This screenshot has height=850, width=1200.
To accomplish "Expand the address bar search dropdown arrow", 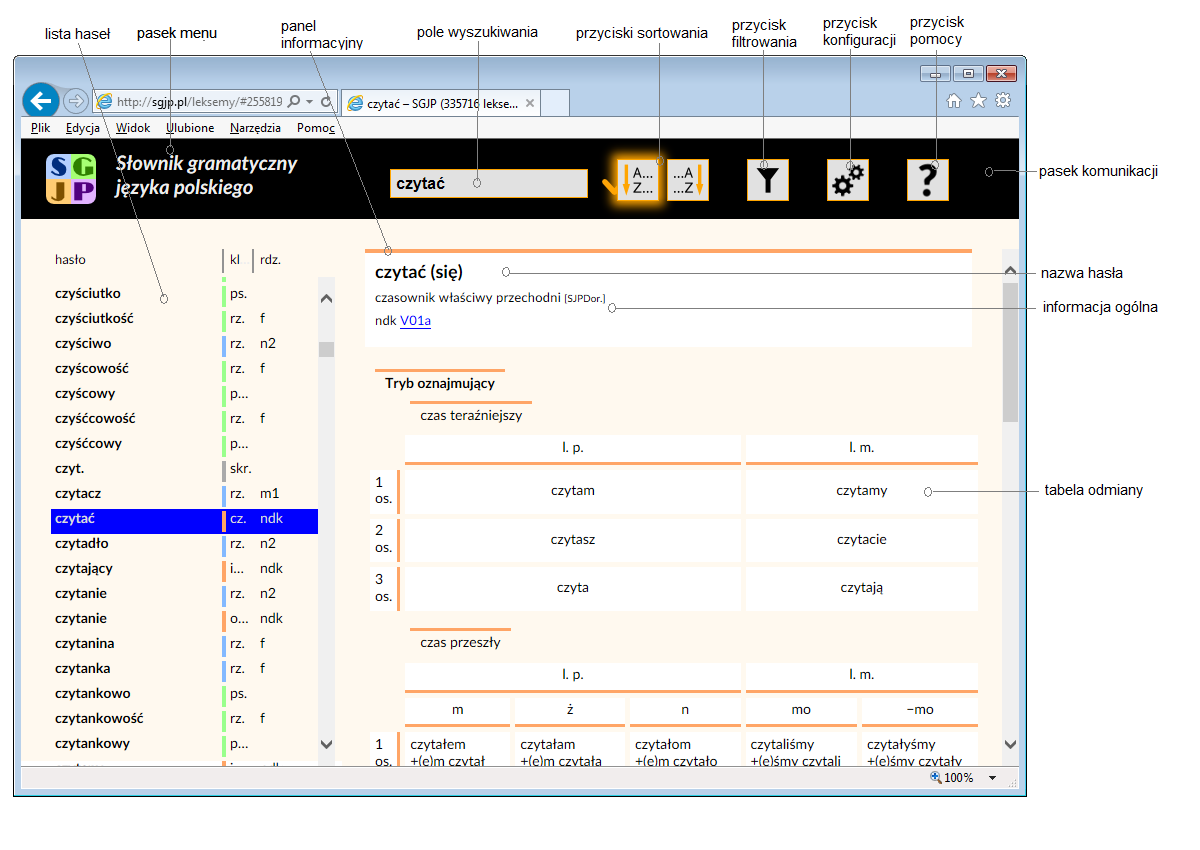I will coord(310,102).
